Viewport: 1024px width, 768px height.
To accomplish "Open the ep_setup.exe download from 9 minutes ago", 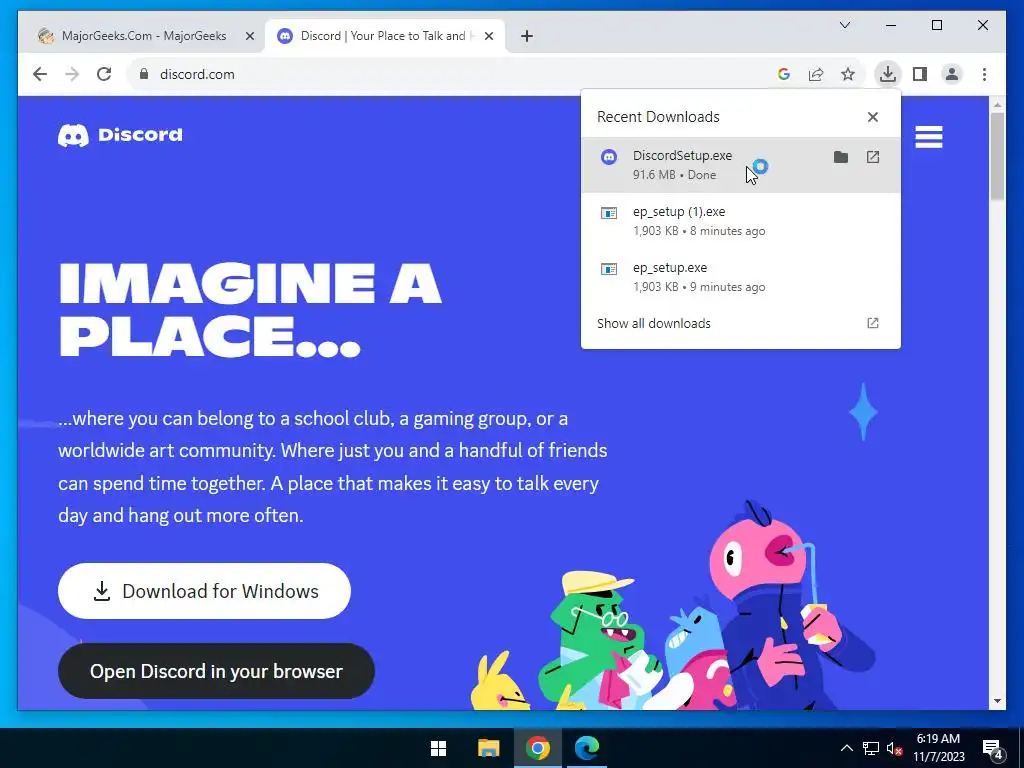I will click(741, 277).
